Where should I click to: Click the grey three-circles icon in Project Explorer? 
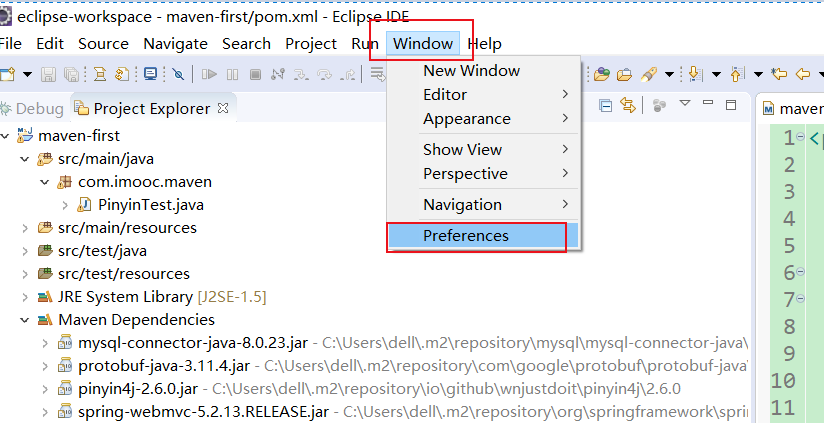(659, 105)
